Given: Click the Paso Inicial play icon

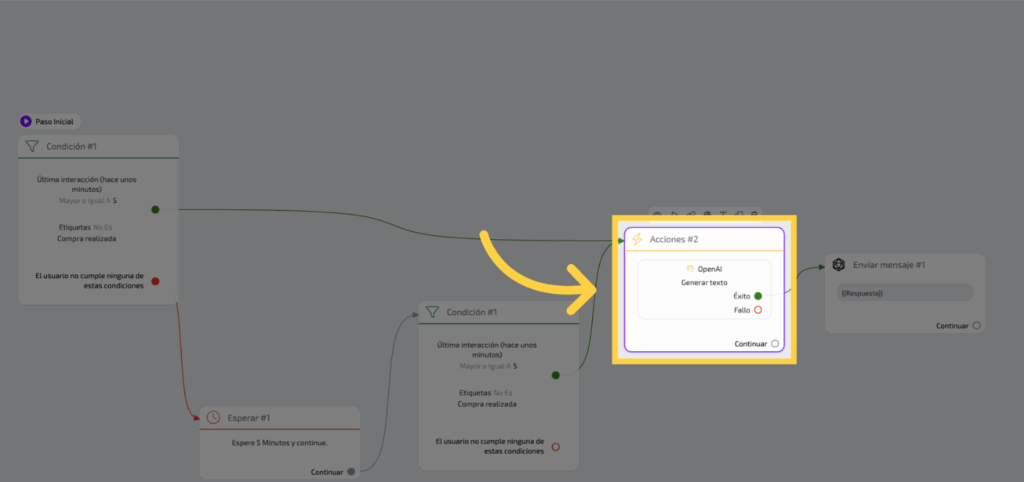Looking at the screenshot, I should tap(26, 121).
